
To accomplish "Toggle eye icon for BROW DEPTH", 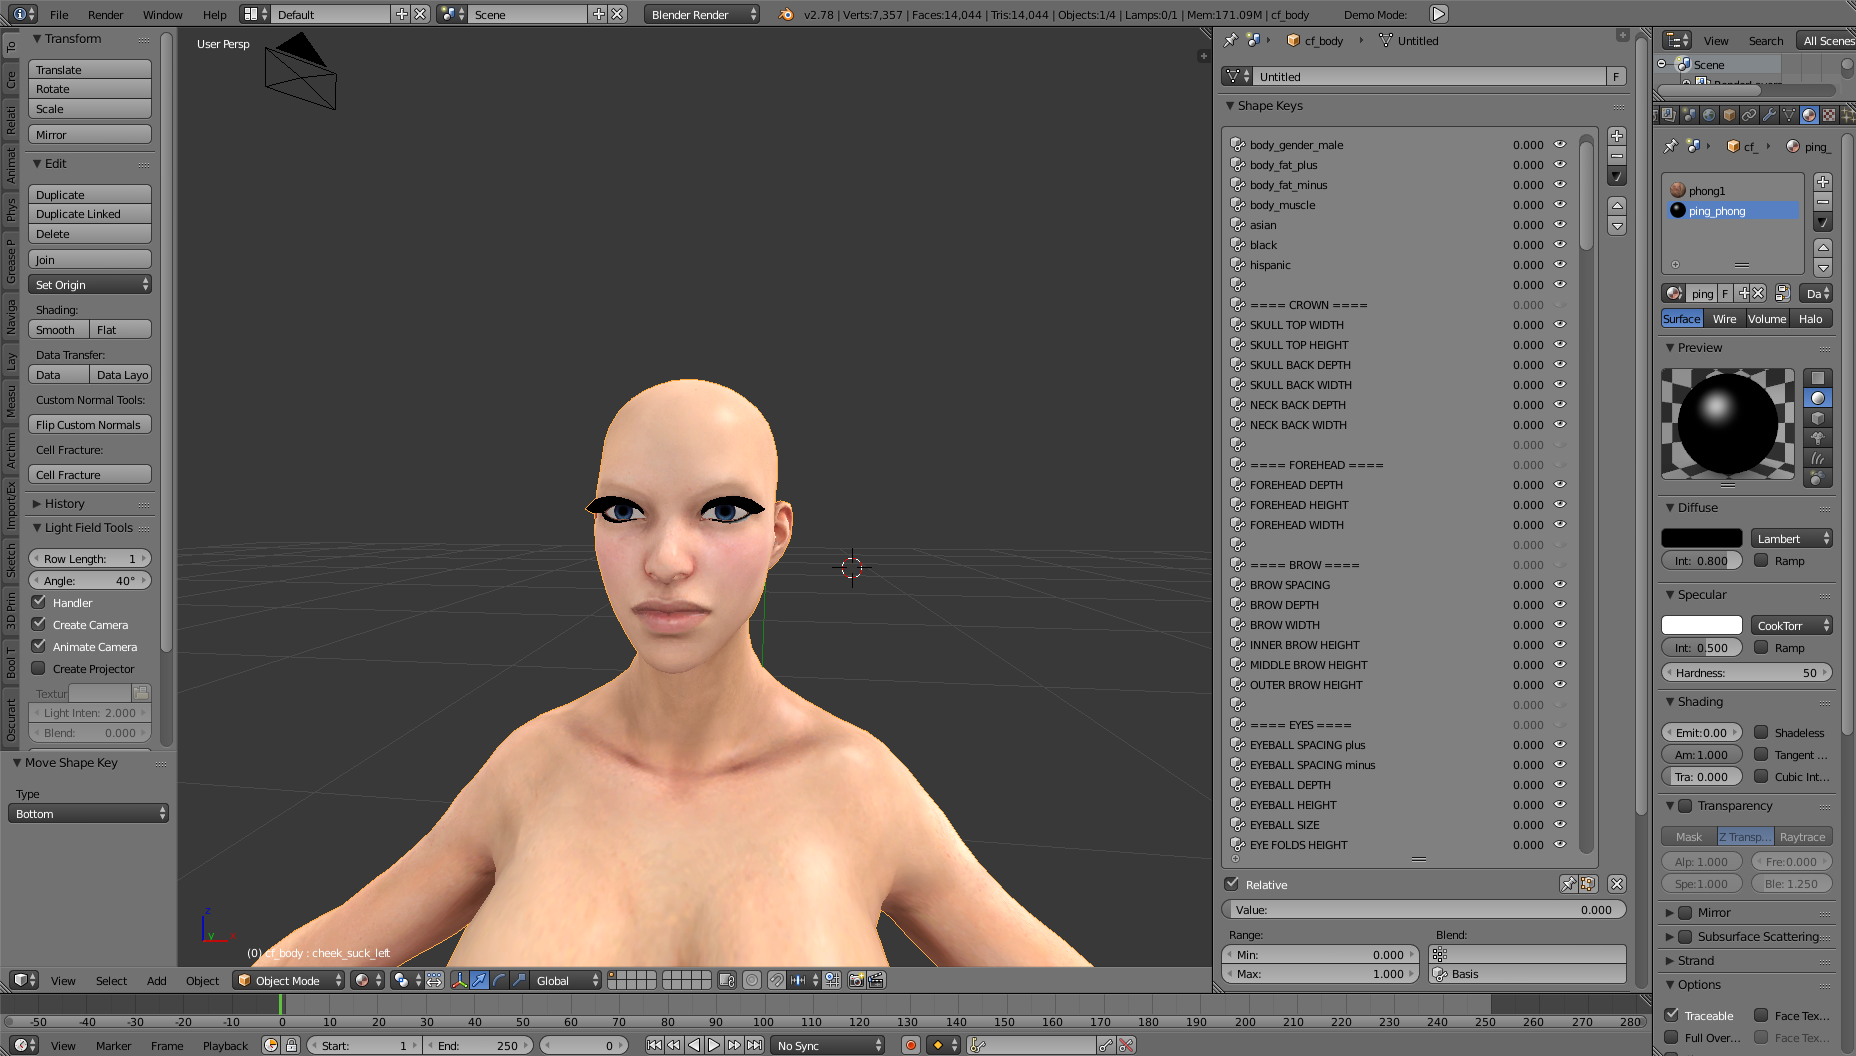I will click(1559, 605).
